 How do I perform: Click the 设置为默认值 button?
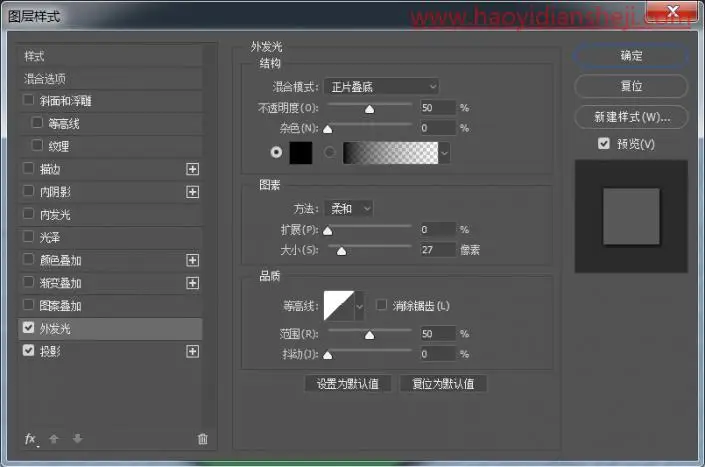348,384
